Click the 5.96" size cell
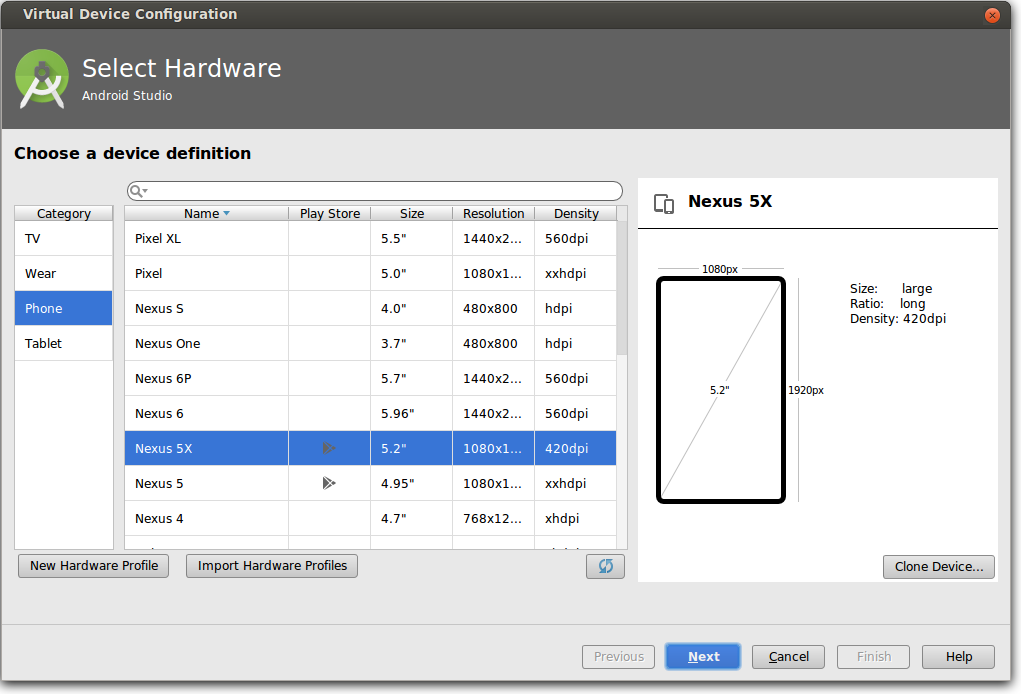Image resolution: width=1021 pixels, height=694 pixels. point(412,413)
